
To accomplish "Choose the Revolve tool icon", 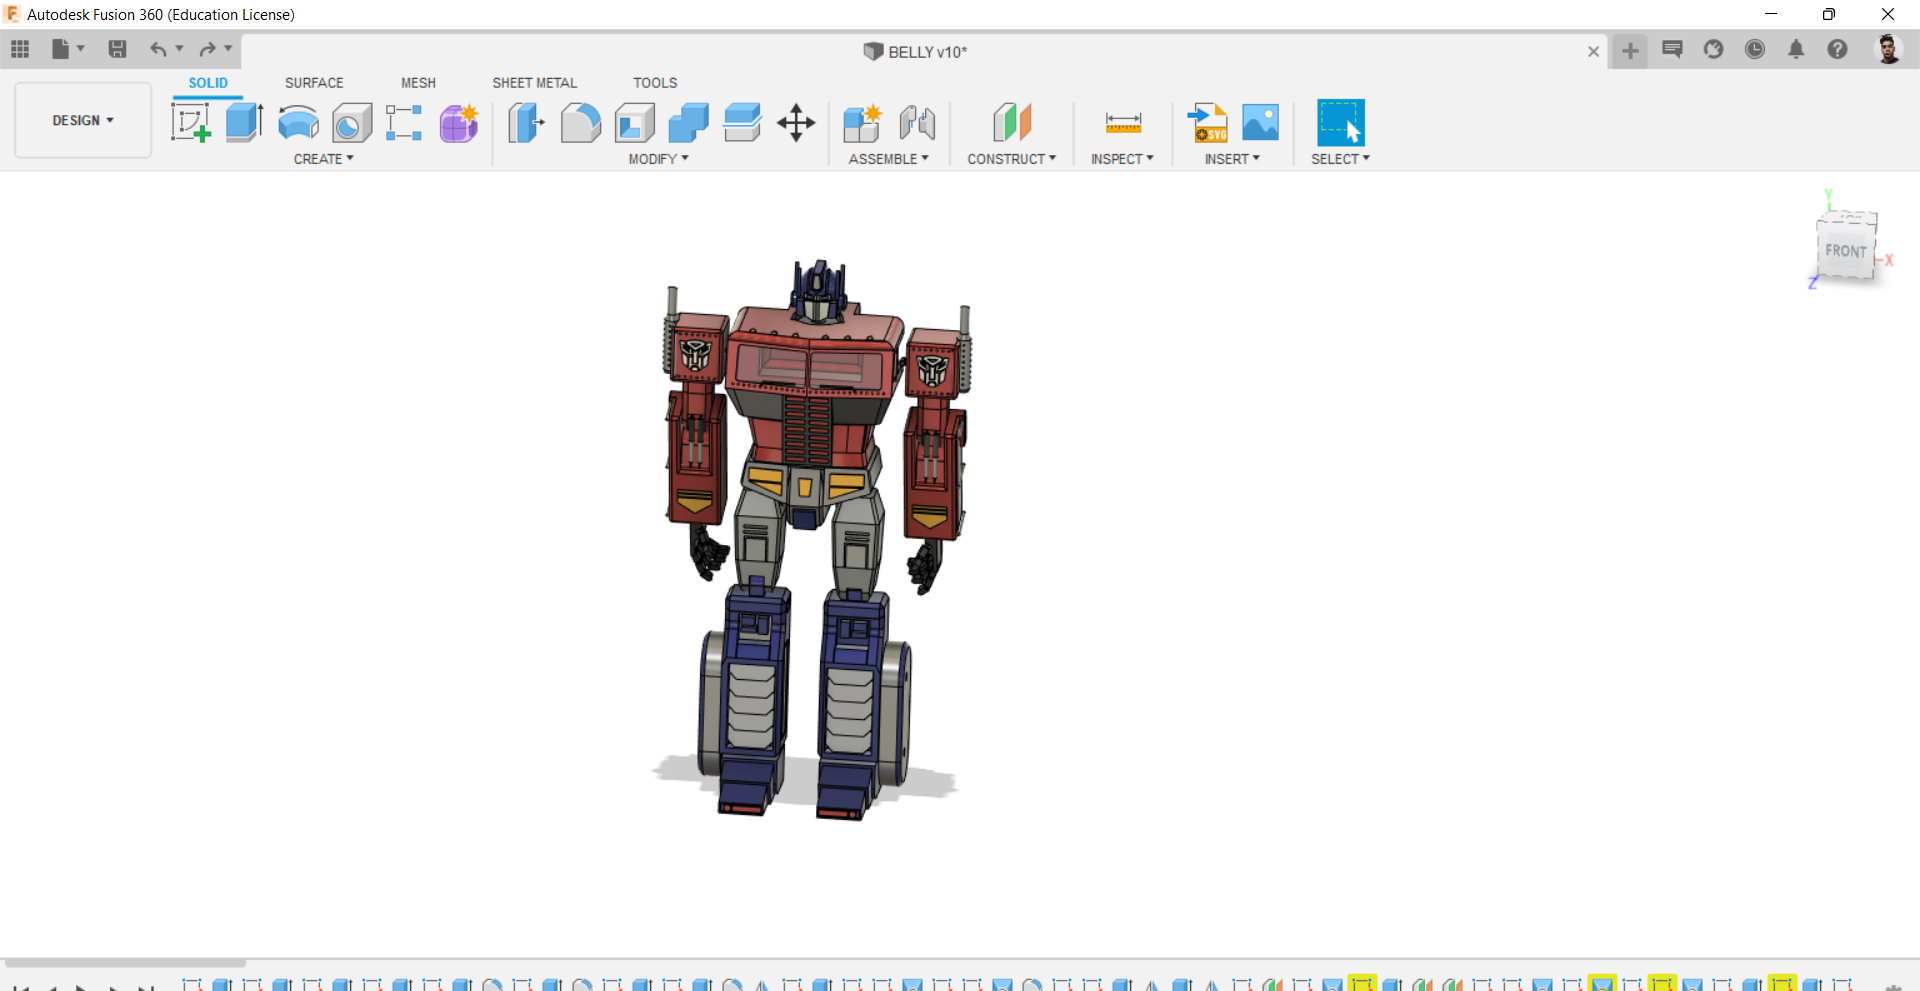I will pos(298,123).
